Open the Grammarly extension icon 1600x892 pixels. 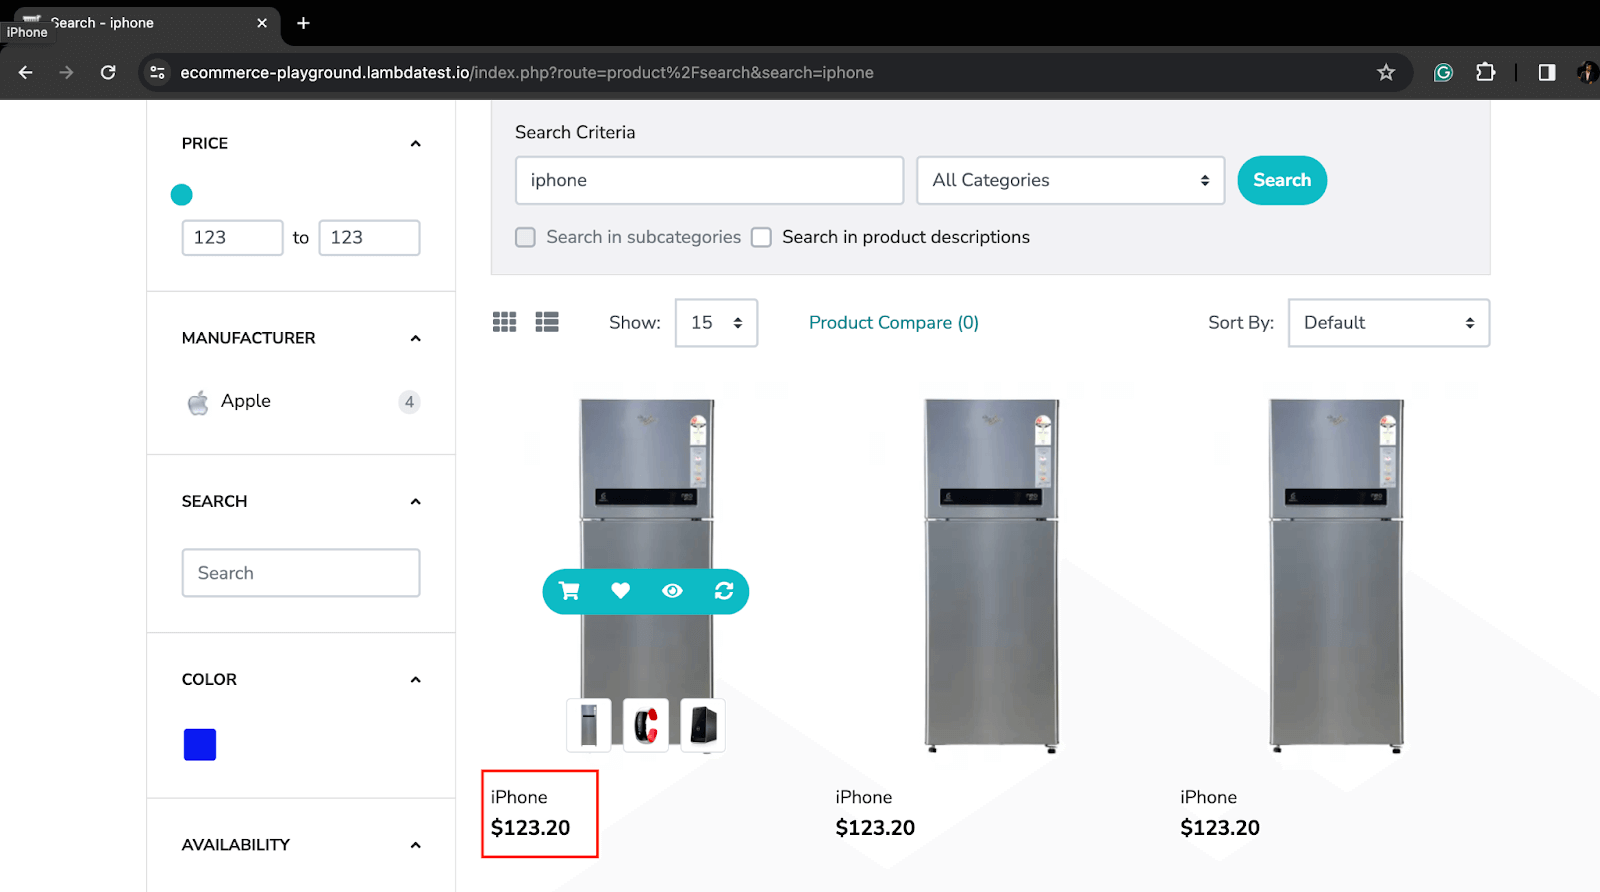click(x=1443, y=72)
